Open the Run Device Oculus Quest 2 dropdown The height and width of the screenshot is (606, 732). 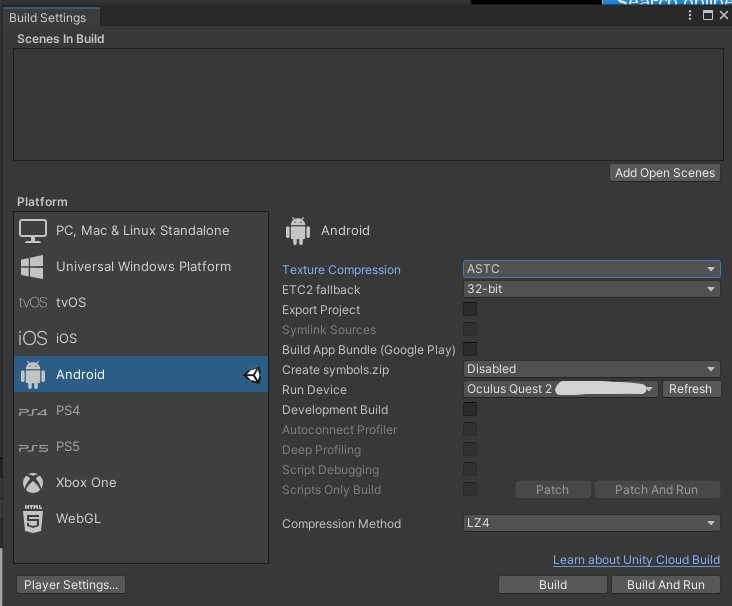point(560,389)
